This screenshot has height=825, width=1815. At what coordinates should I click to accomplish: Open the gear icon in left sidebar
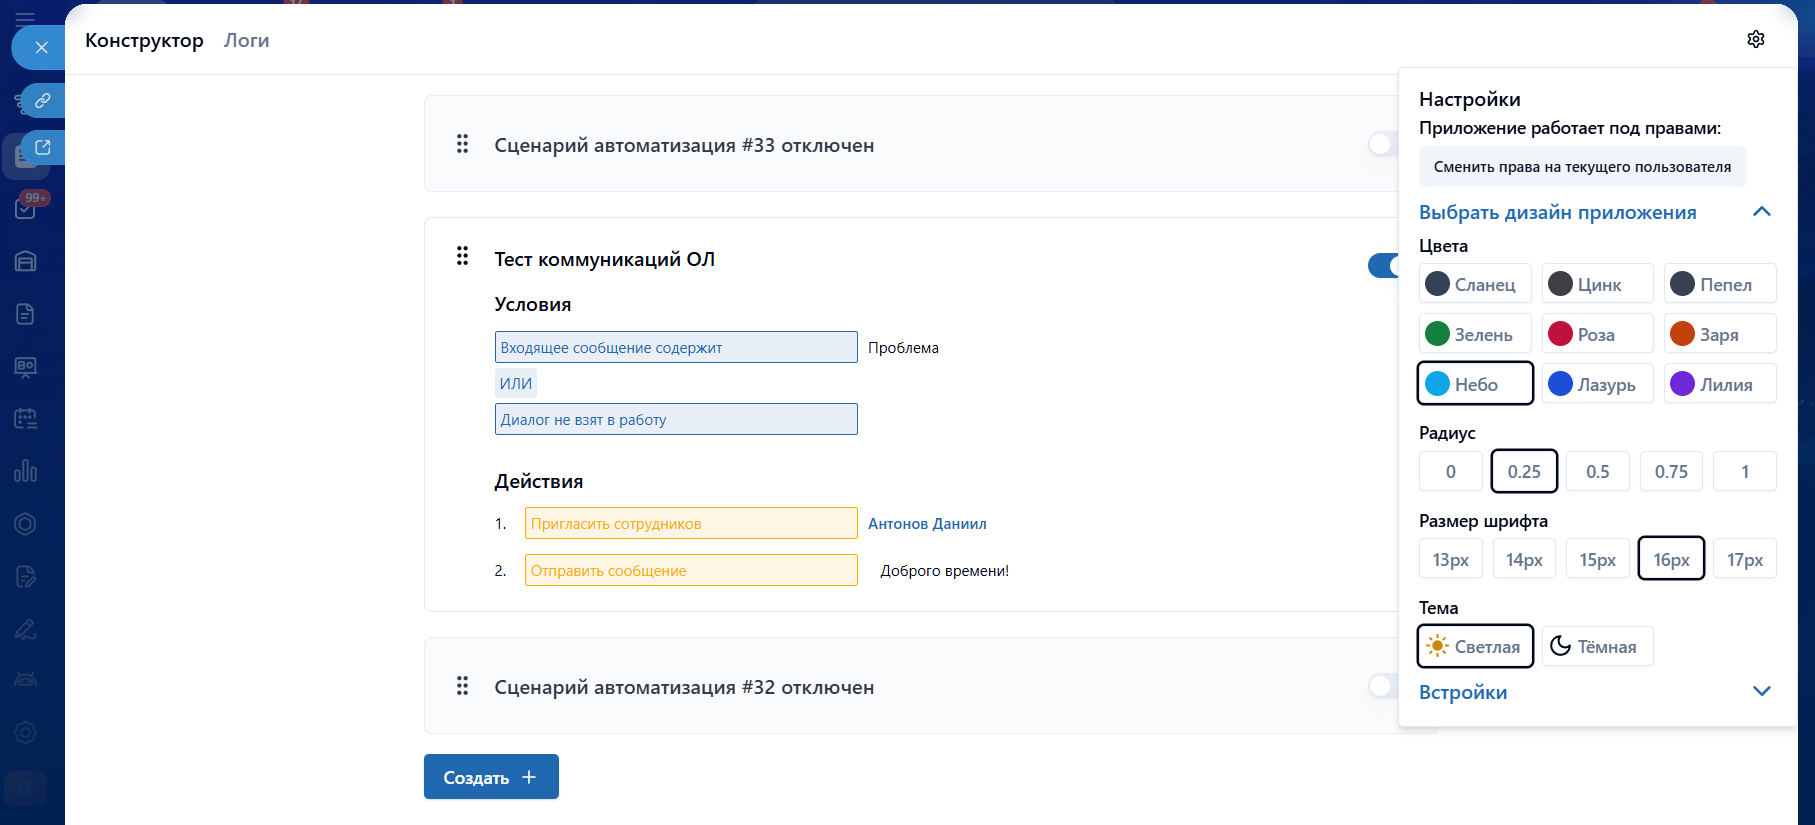click(x=26, y=732)
